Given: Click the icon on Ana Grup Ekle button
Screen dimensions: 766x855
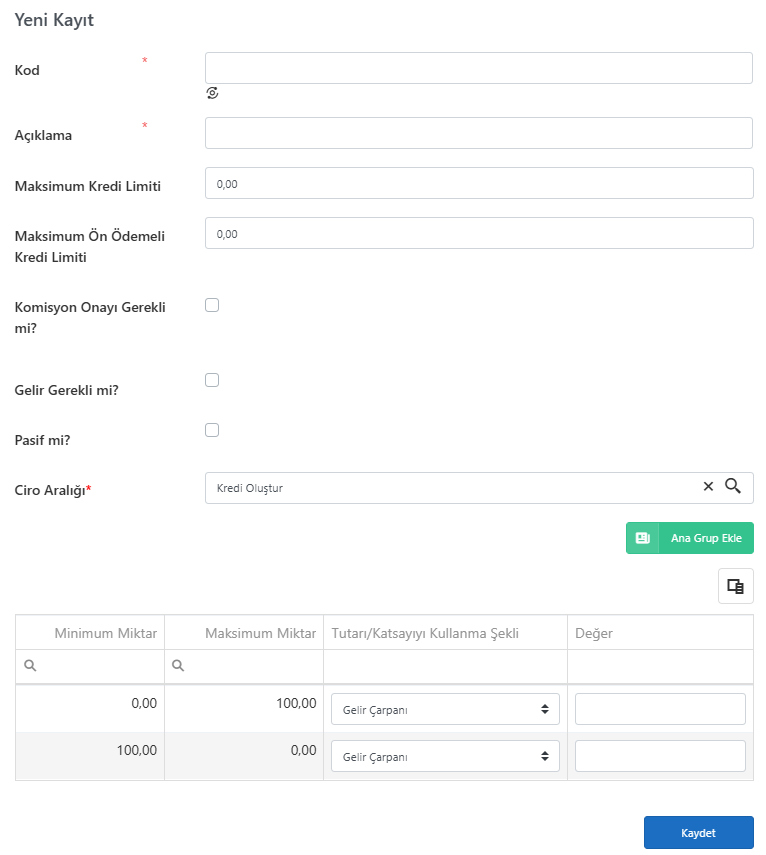Looking at the screenshot, I should [x=643, y=538].
